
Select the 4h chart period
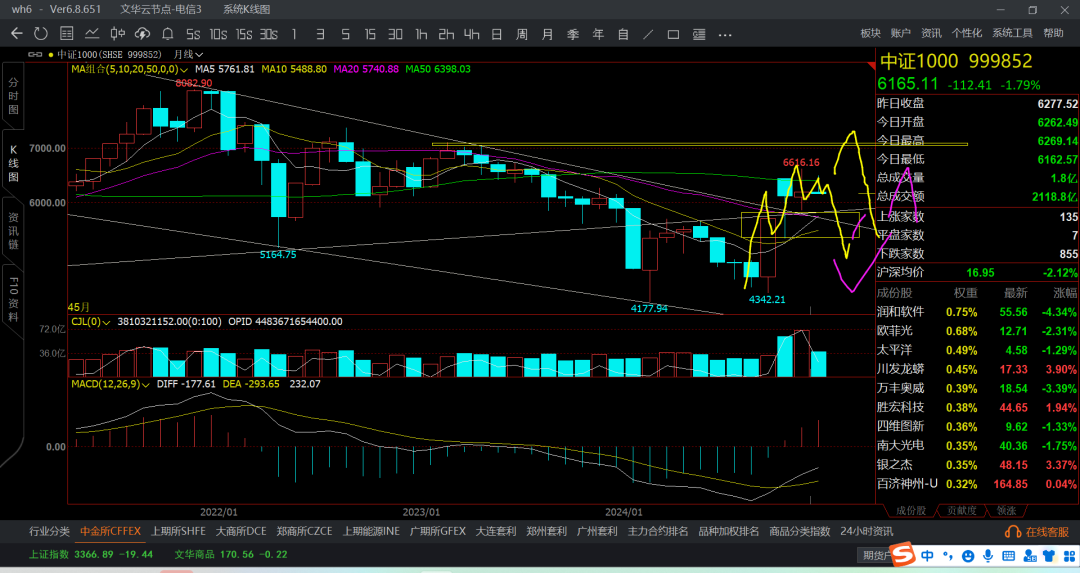471,34
